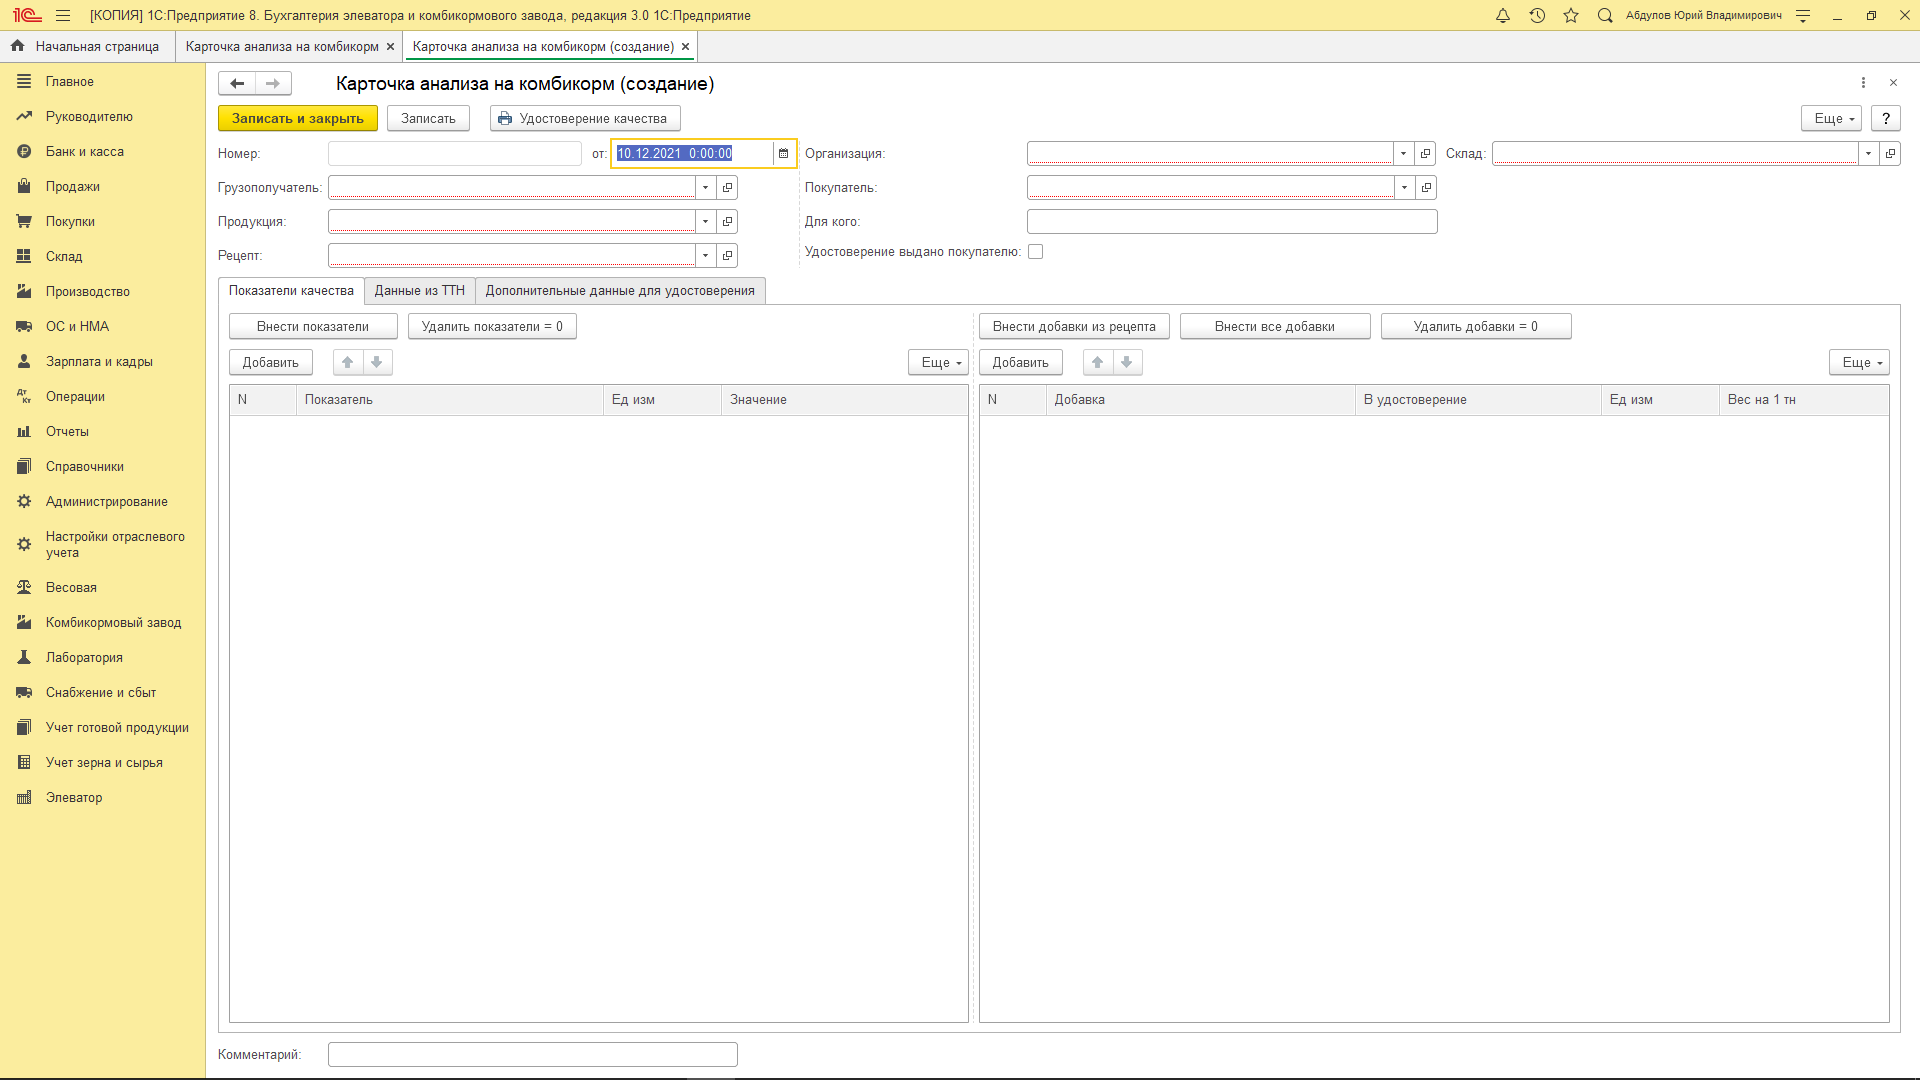Open Снабжение и сбыт section
1920x1080 pixels.
pos(103,692)
